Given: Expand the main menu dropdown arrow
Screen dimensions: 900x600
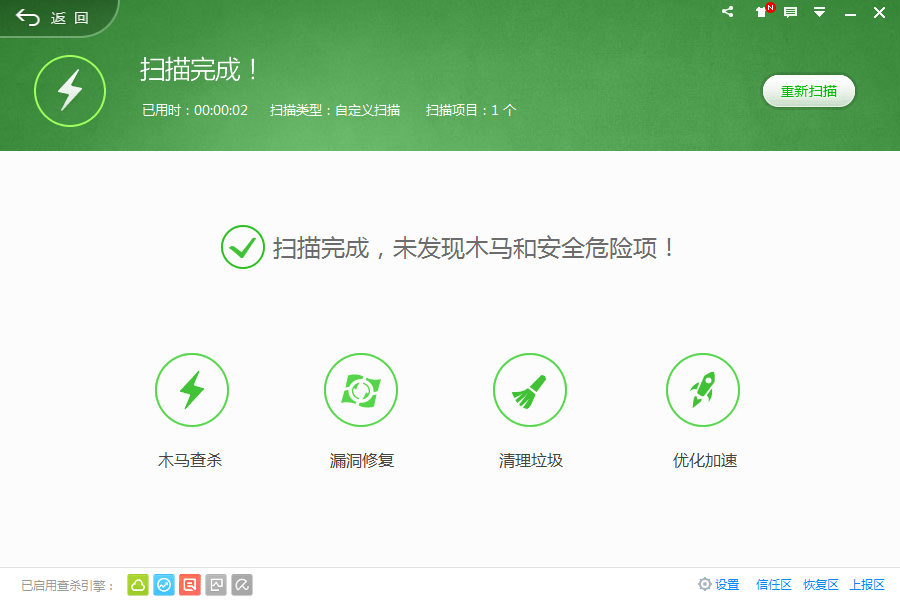Looking at the screenshot, I should click(819, 12).
